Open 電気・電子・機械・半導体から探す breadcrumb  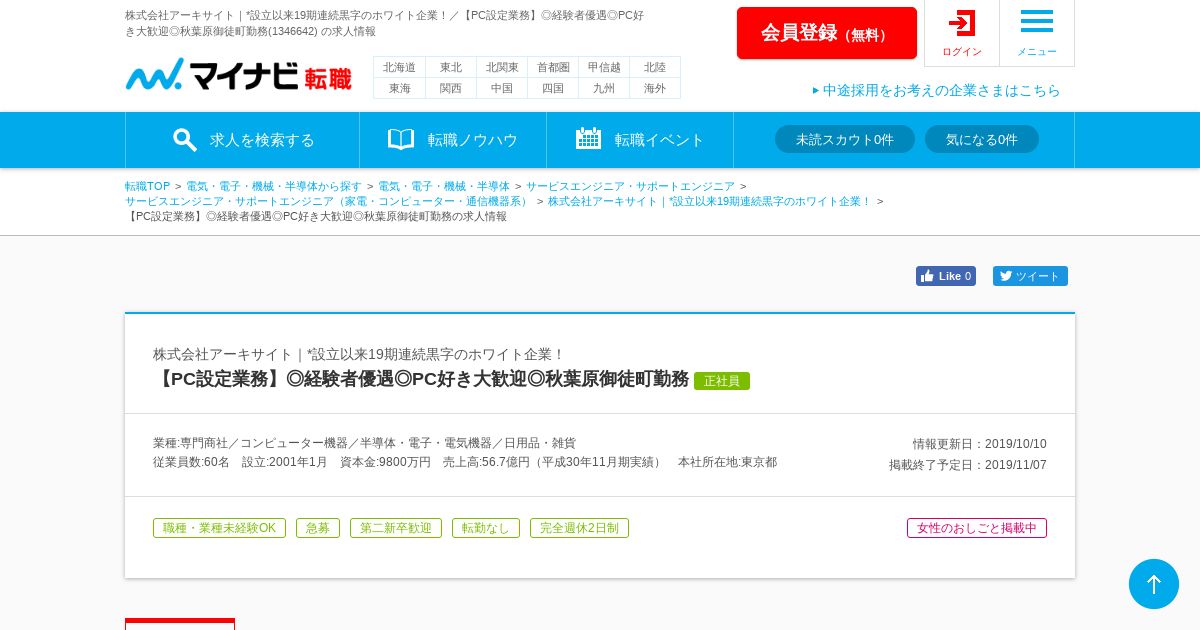click(x=274, y=186)
